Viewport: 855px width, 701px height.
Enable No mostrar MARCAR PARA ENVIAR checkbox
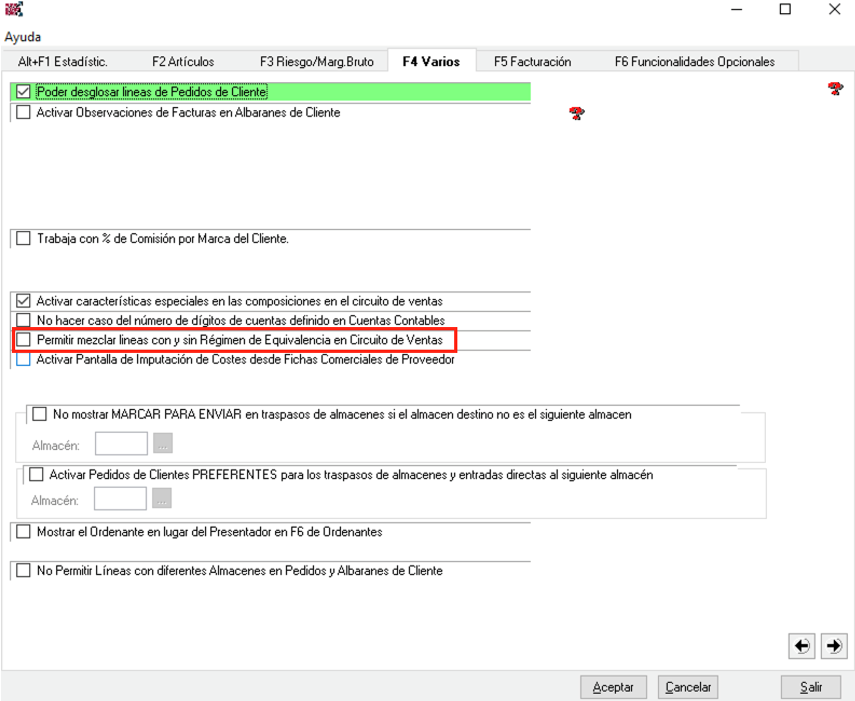point(39,414)
